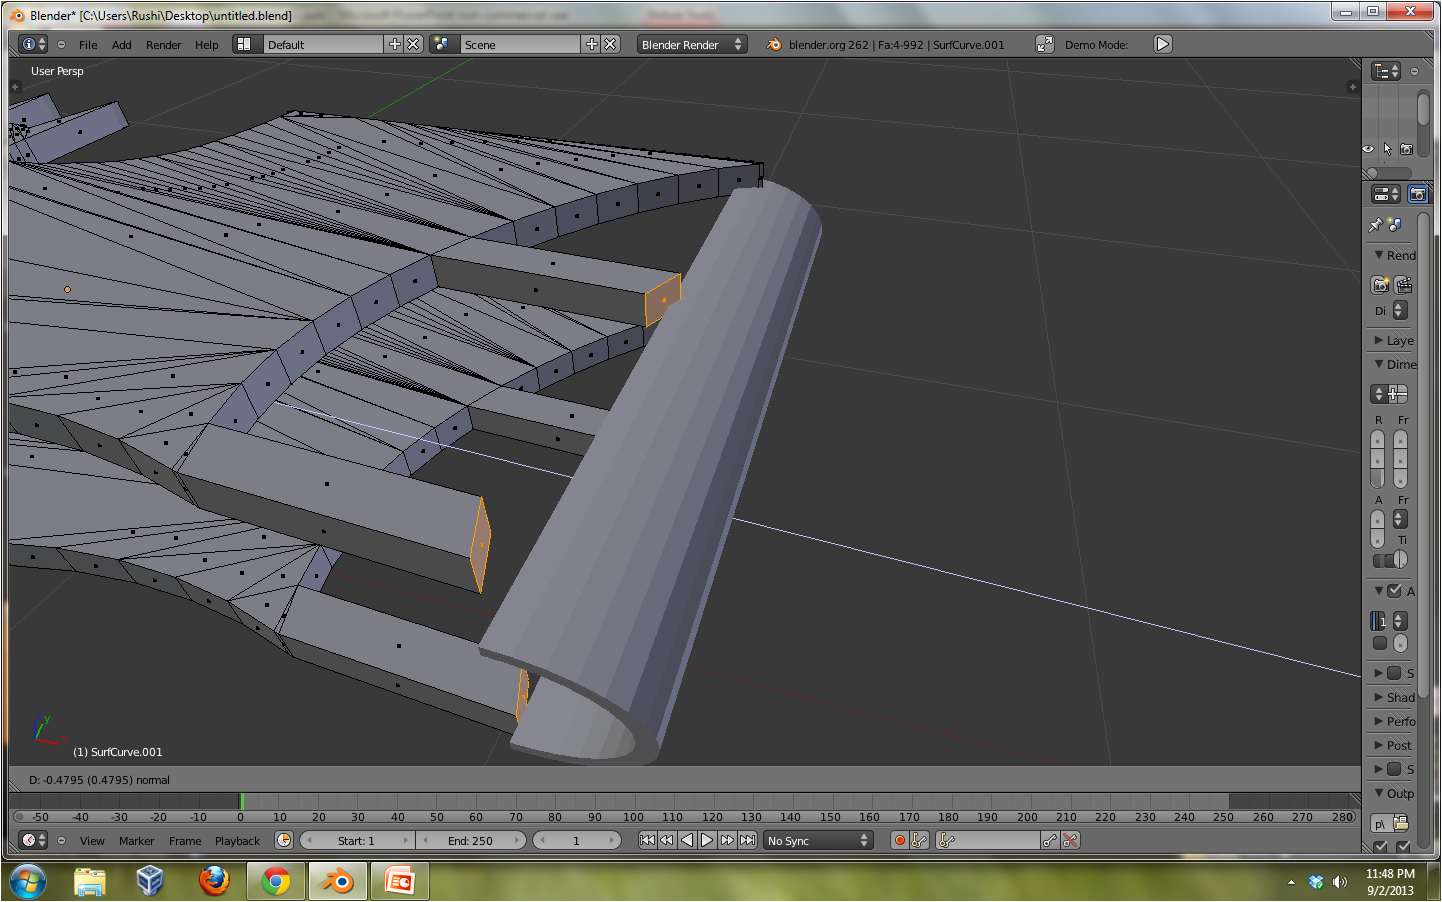Open the timeline View menu
The image size is (1442, 902).
click(x=92, y=841)
